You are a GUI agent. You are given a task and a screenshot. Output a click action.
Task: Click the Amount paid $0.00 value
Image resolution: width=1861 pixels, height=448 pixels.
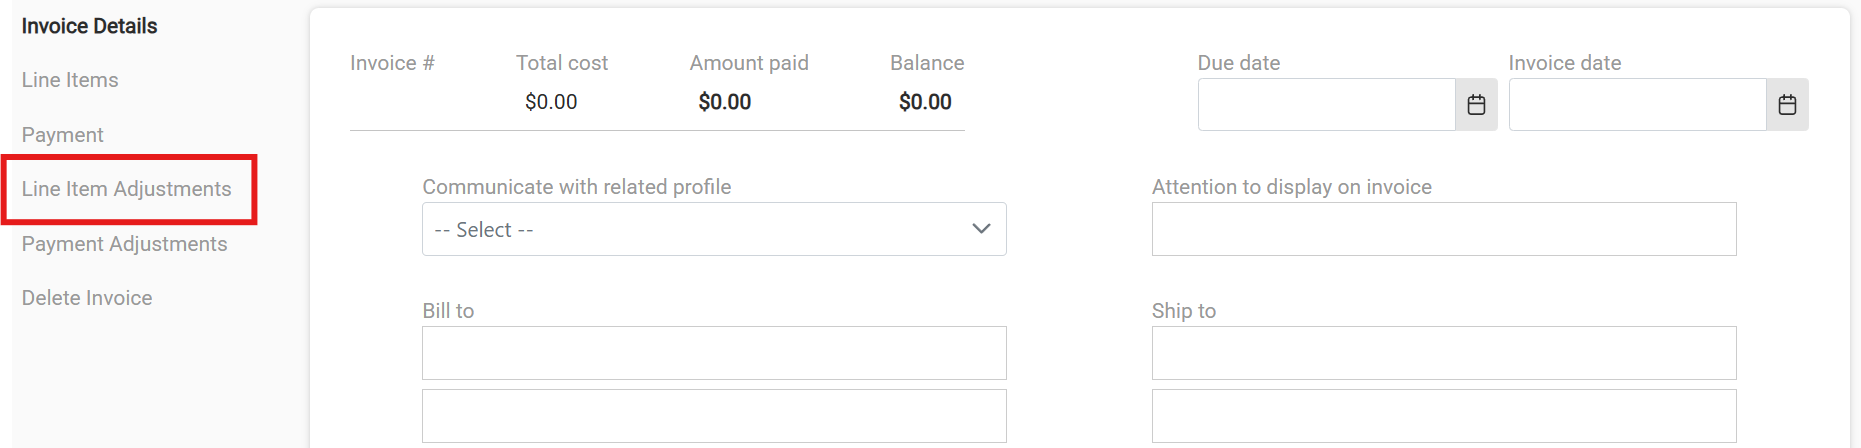coord(725,102)
